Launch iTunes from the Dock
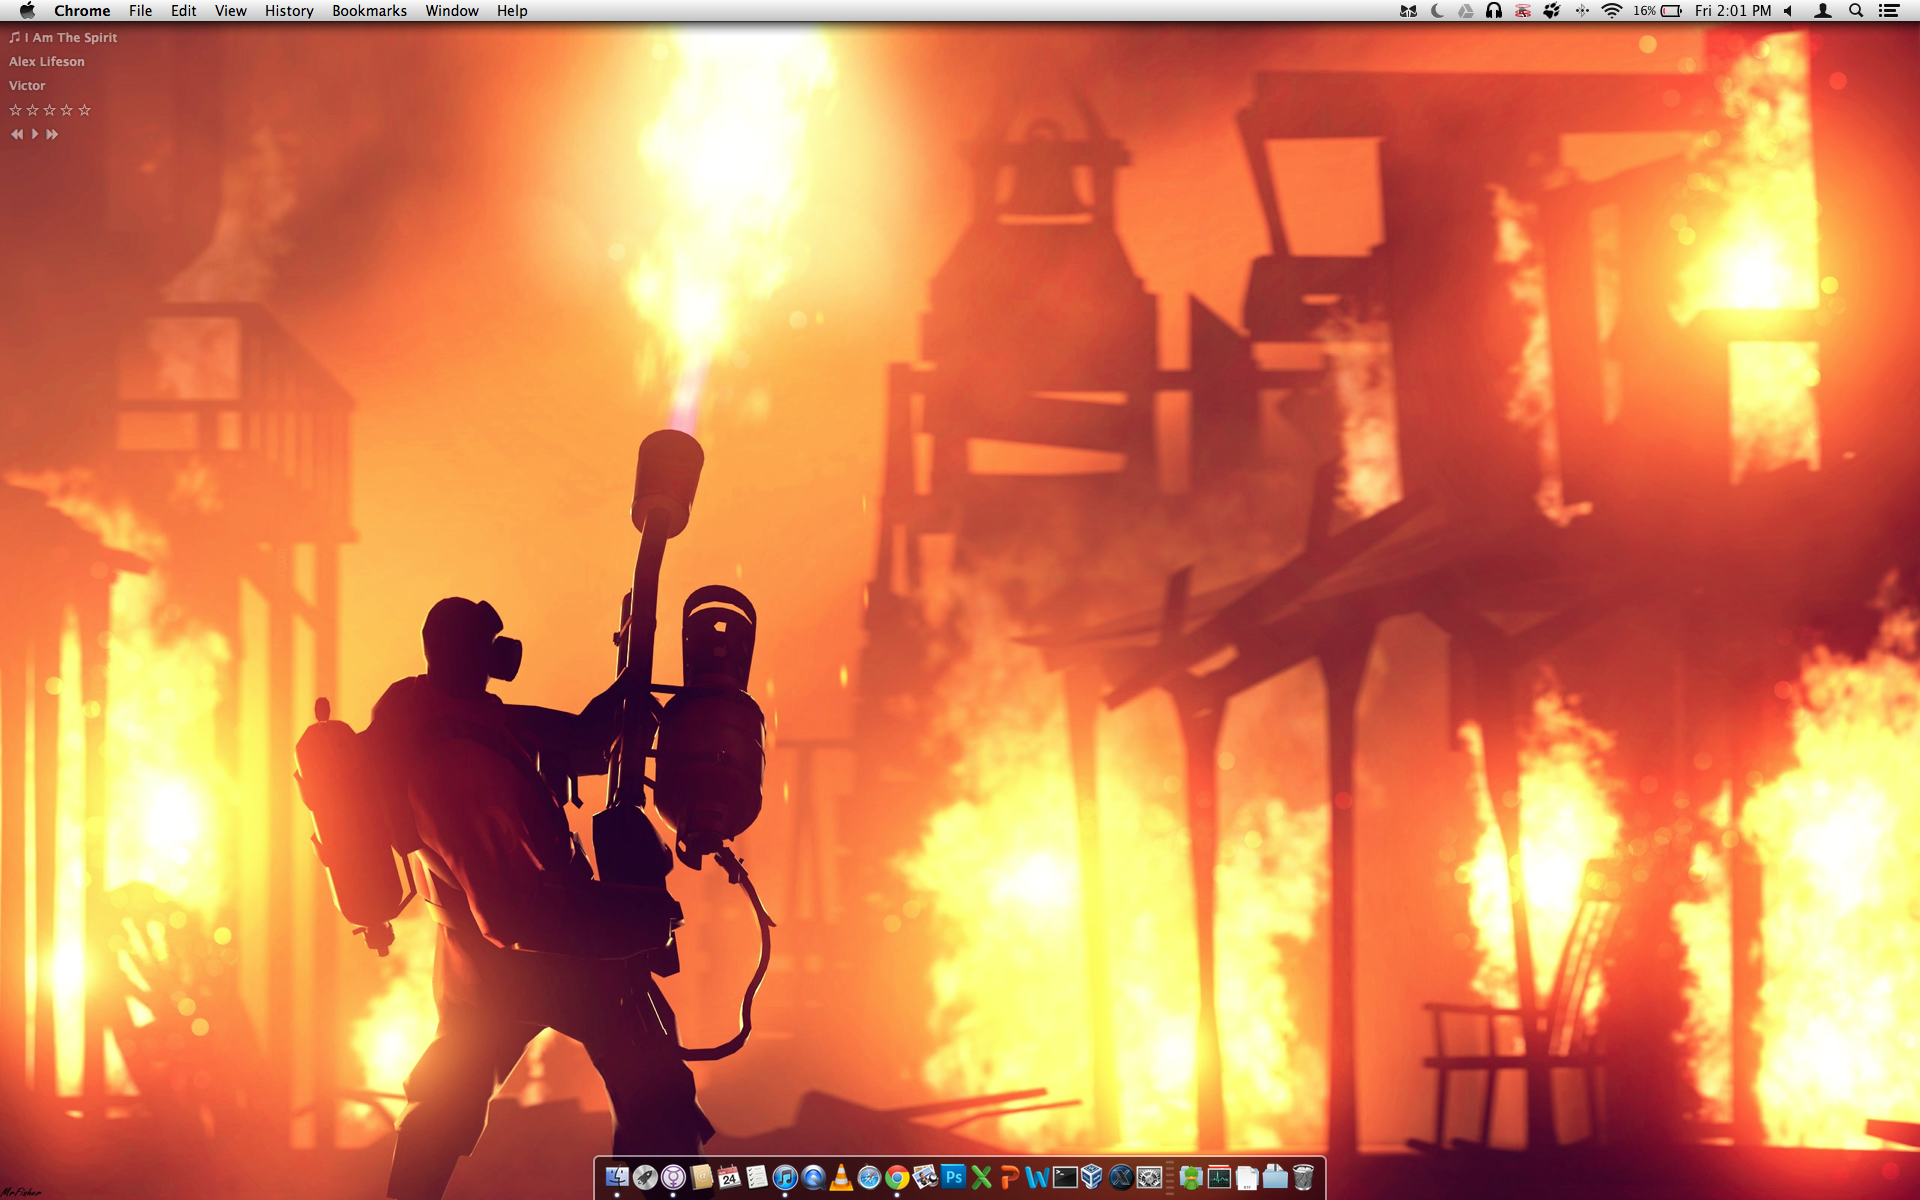 click(785, 1178)
